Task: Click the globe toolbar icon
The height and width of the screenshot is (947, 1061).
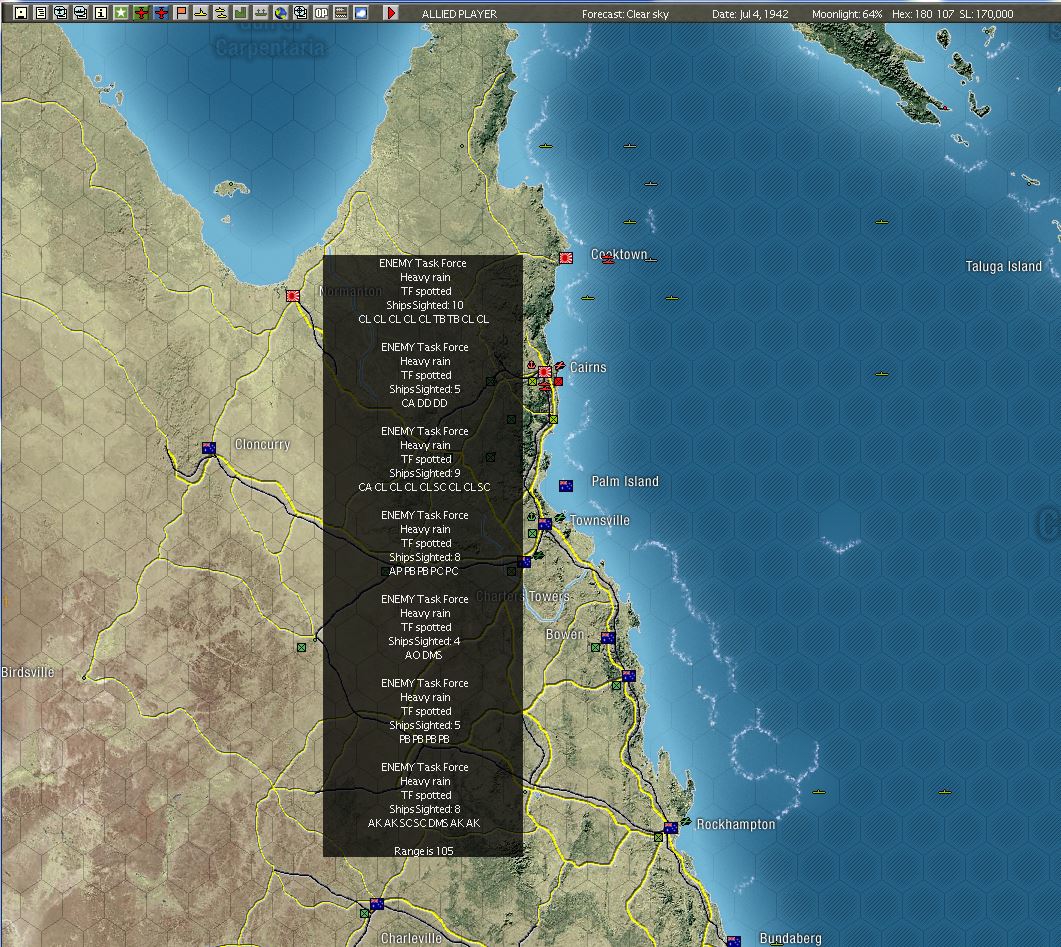Action: coord(280,13)
